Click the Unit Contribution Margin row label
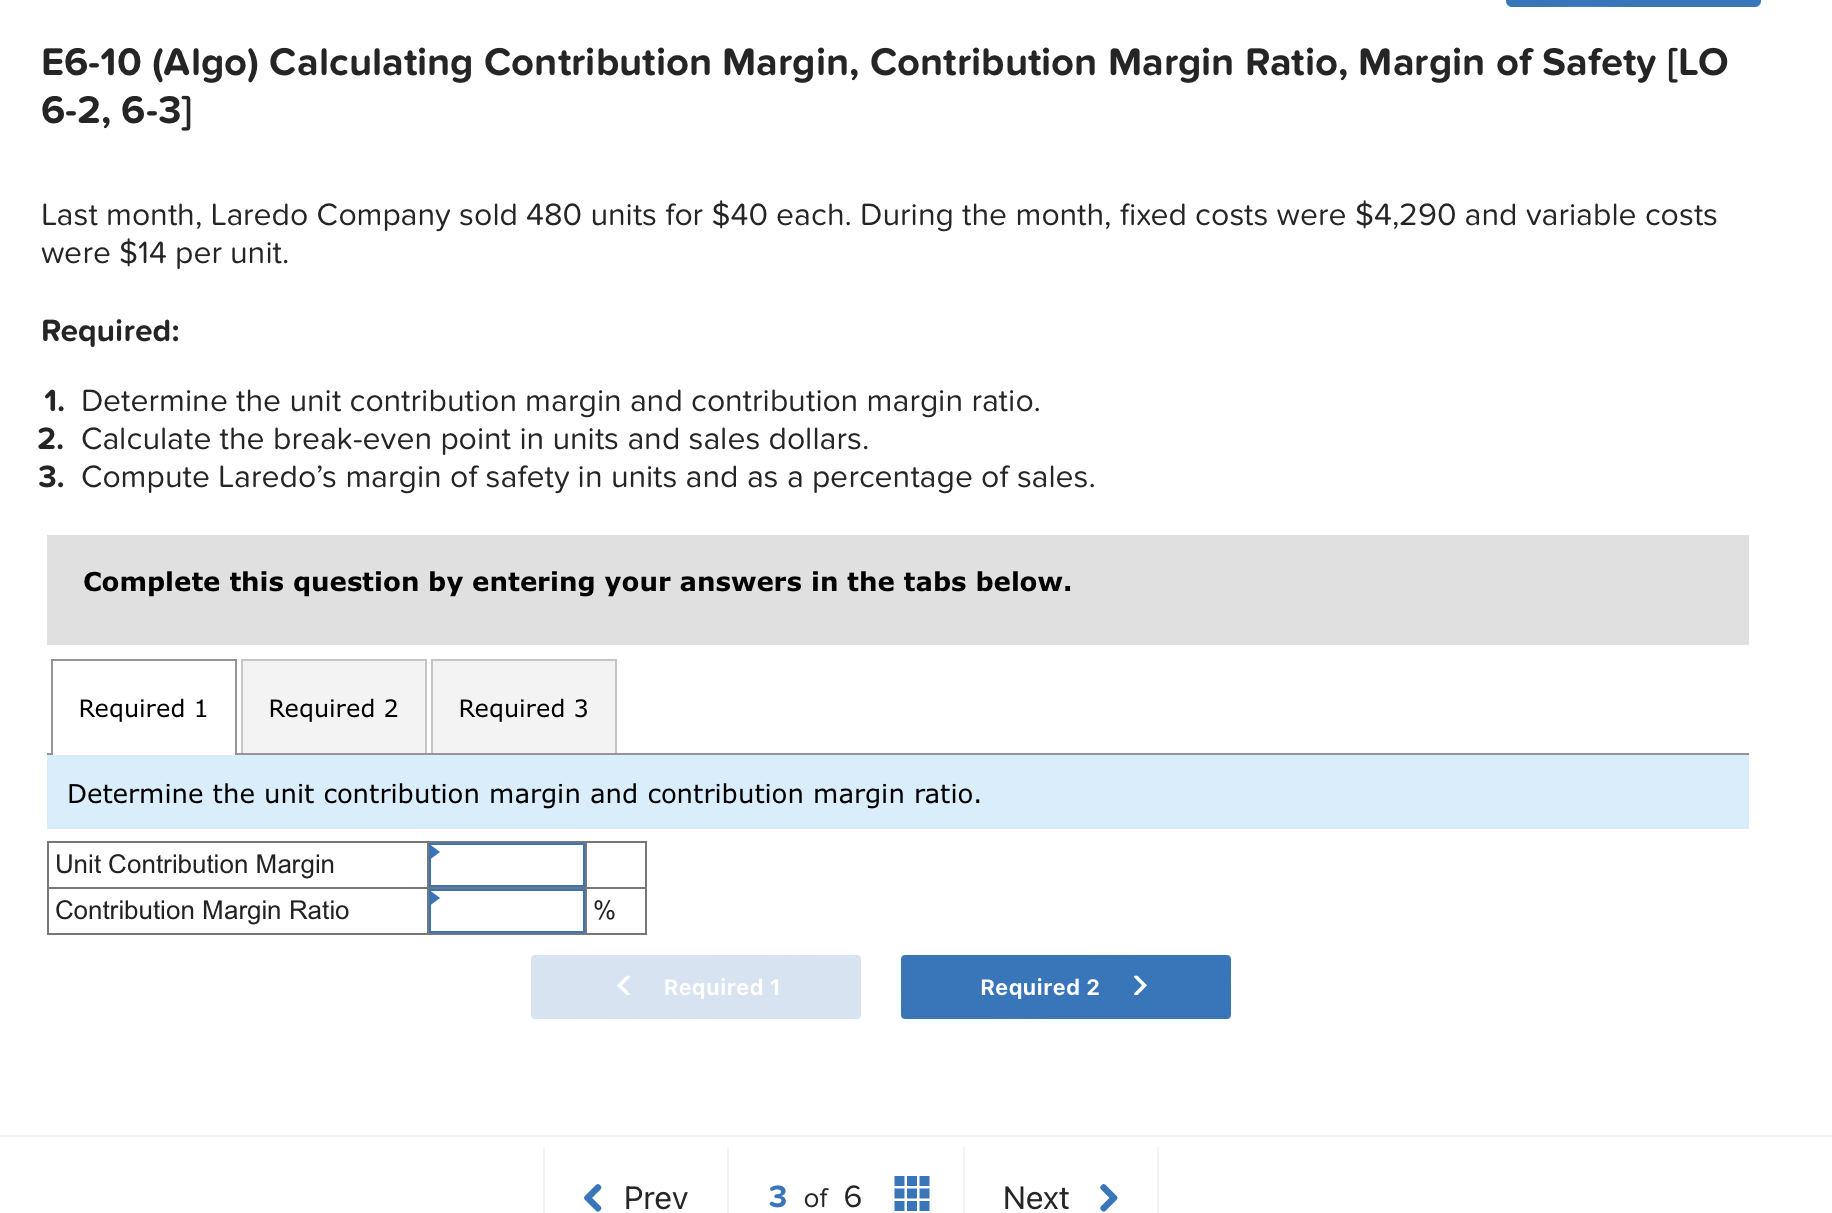 195,864
